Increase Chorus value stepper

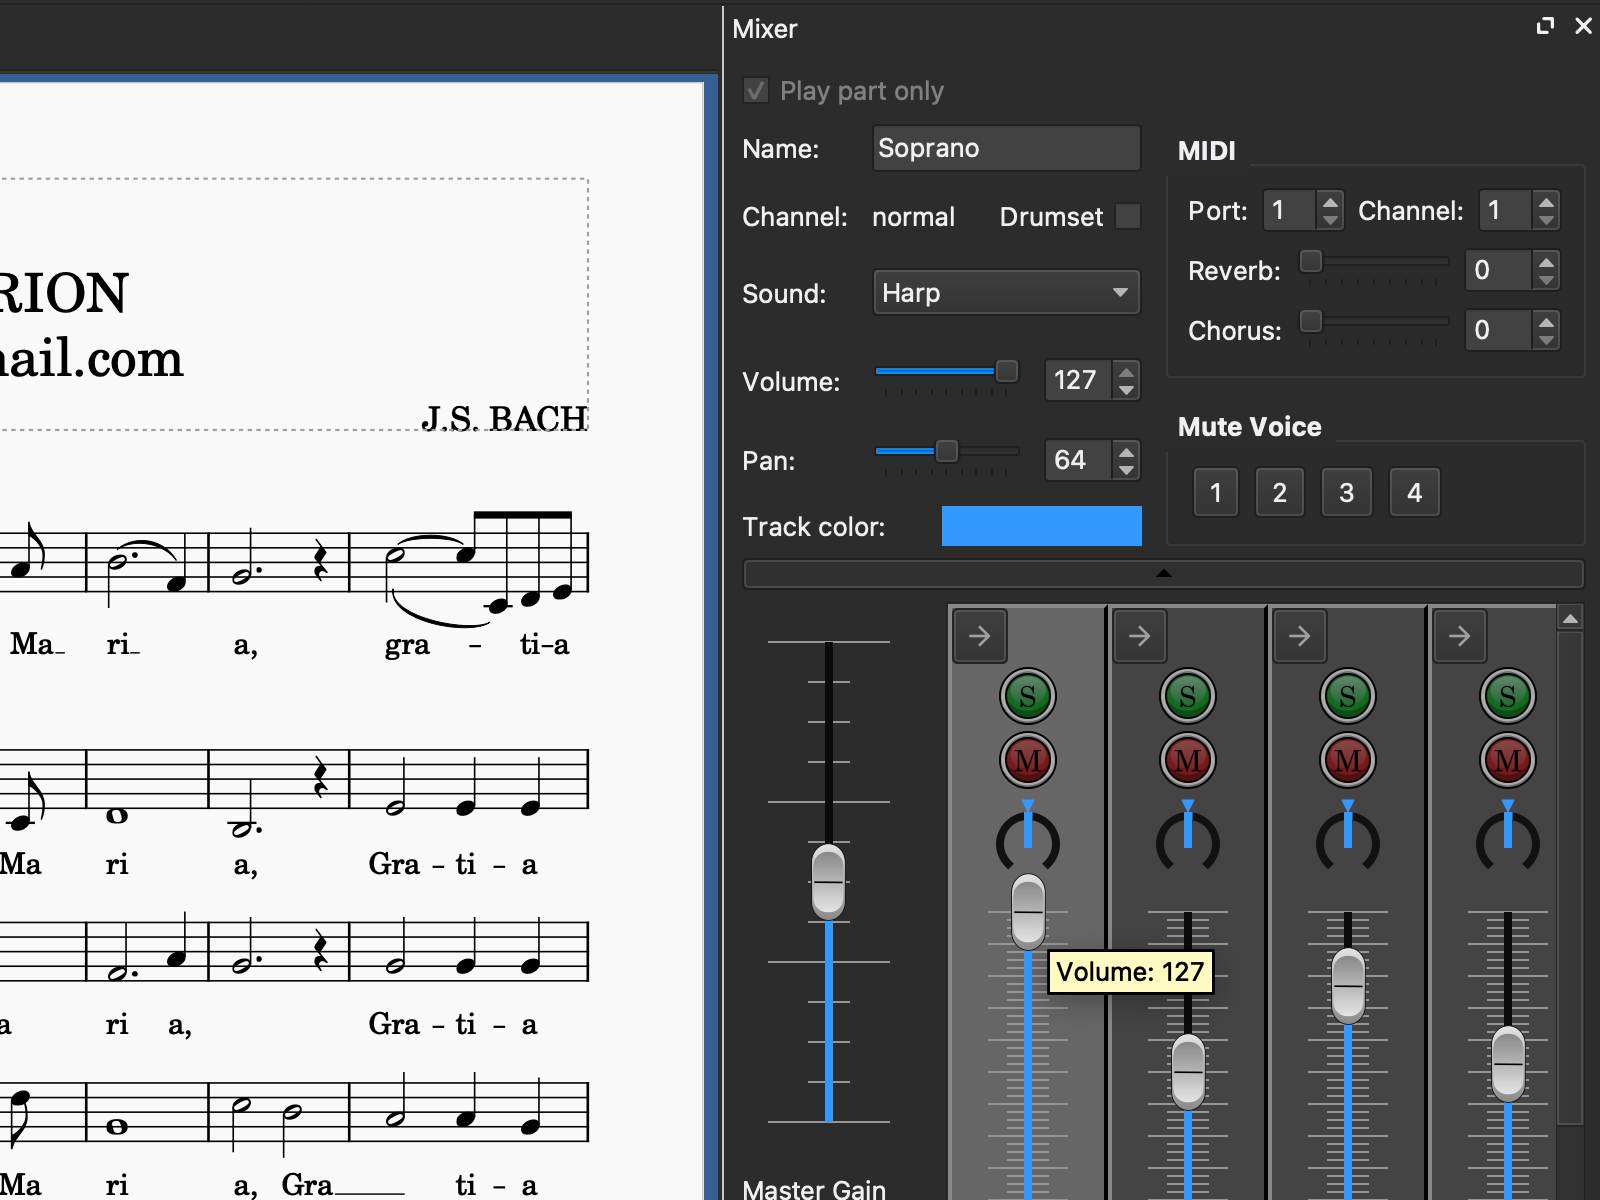tap(1547, 321)
